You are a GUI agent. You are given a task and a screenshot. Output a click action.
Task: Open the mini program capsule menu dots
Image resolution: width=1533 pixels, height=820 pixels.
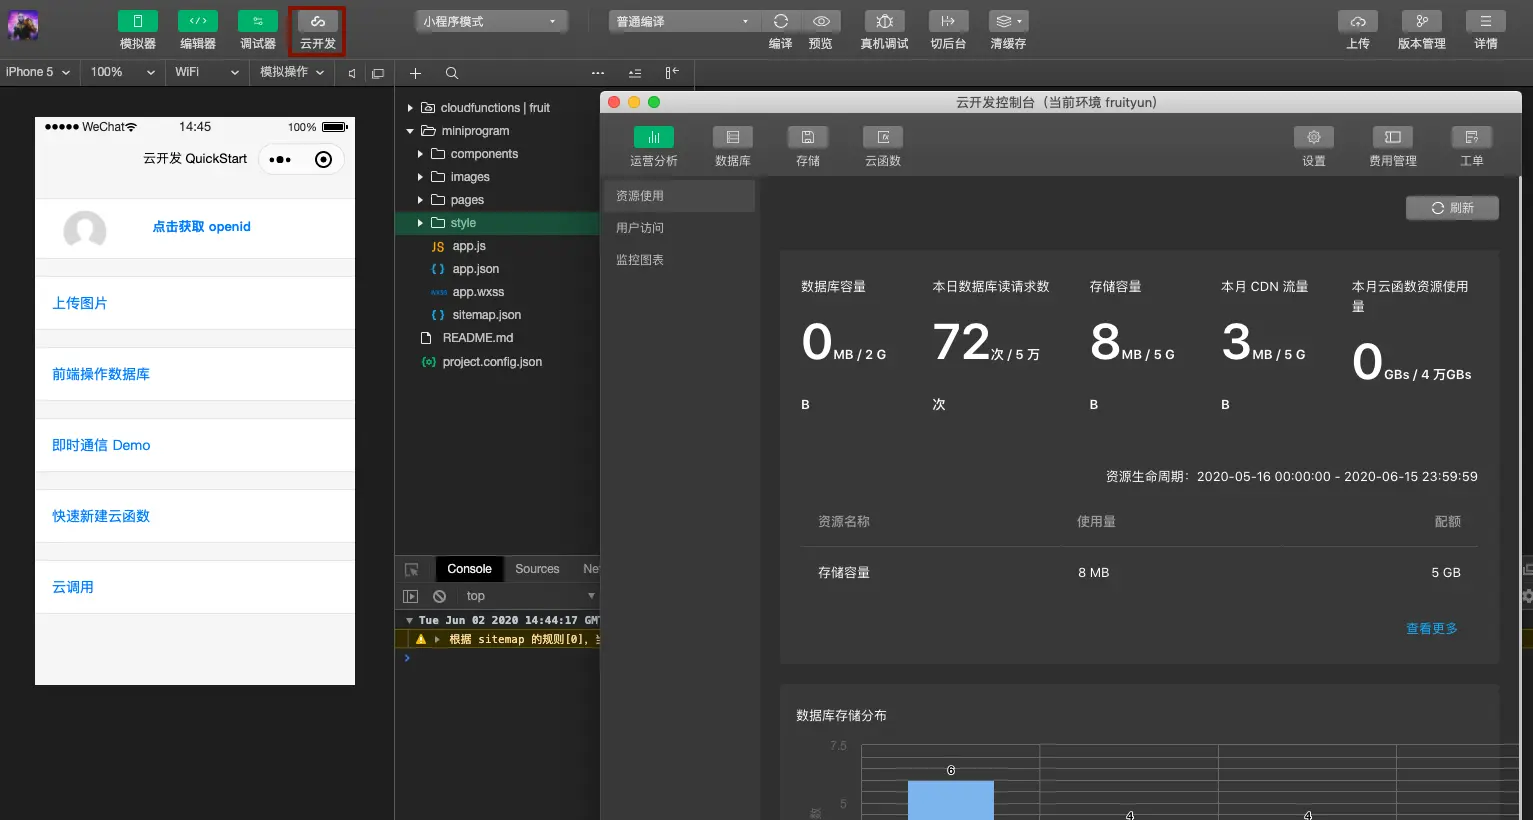click(280, 160)
